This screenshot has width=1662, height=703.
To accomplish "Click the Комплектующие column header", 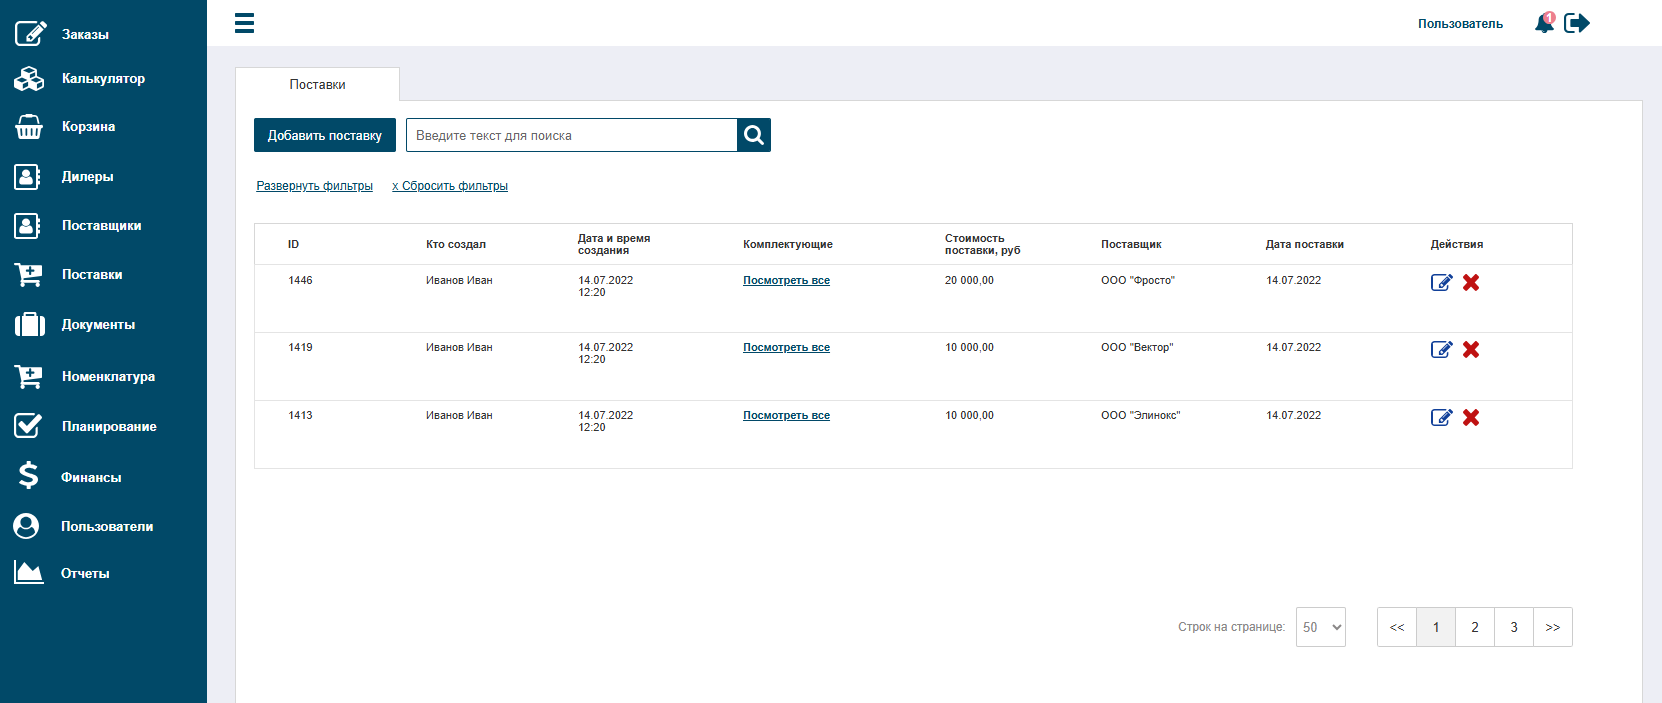I will 788,245.
